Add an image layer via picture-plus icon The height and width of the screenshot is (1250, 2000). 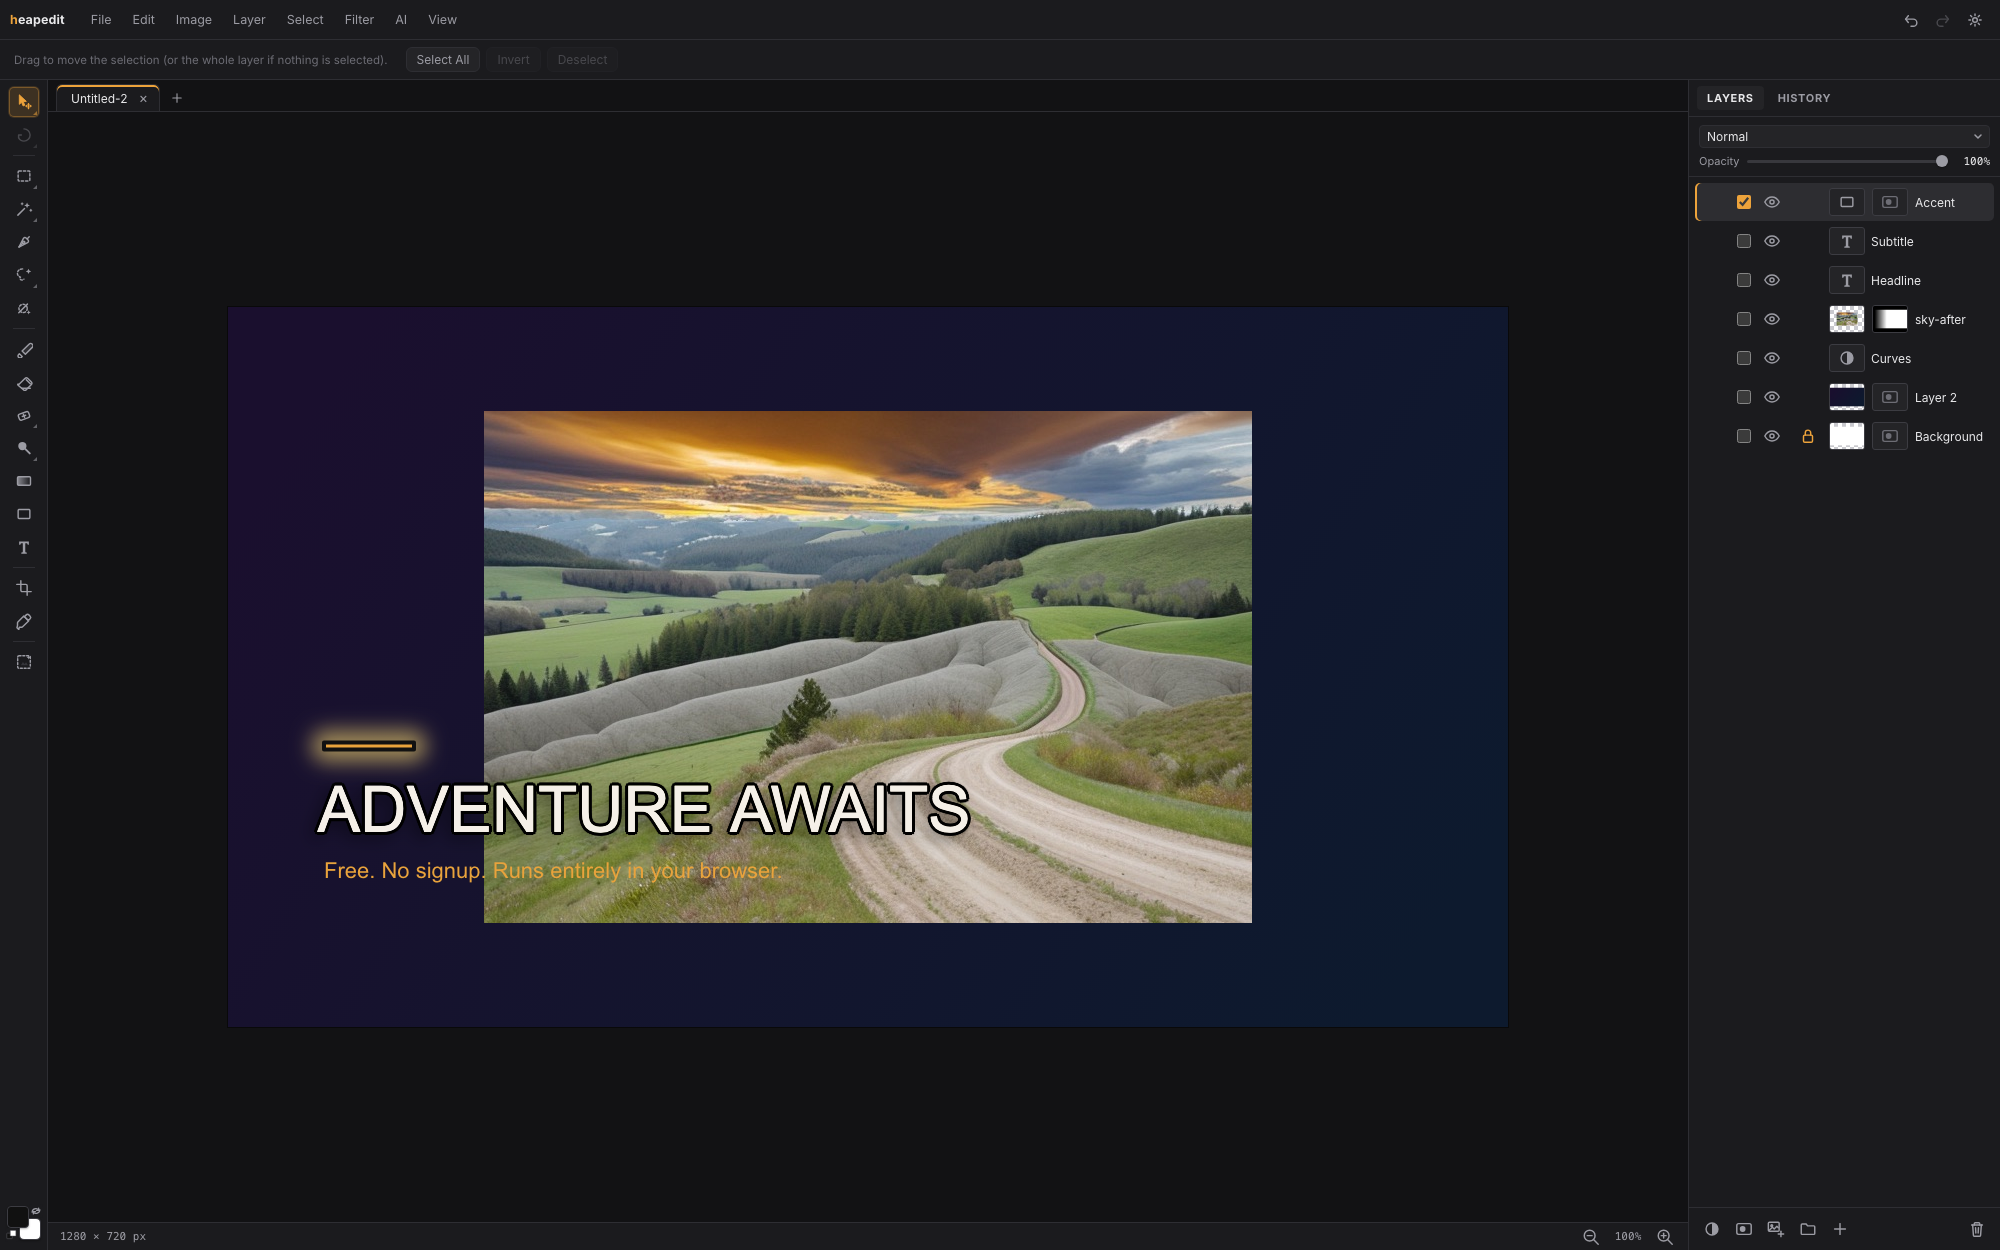1776,1229
